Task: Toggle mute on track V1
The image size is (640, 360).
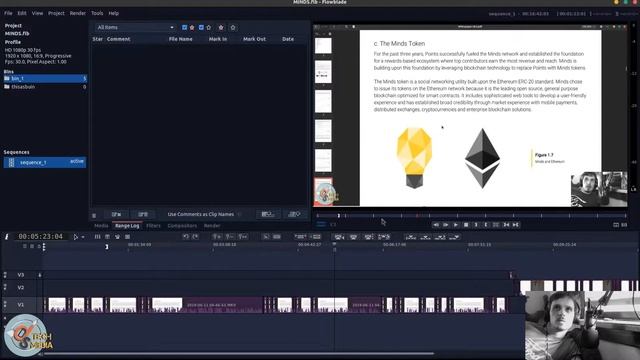Action: (5, 304)
